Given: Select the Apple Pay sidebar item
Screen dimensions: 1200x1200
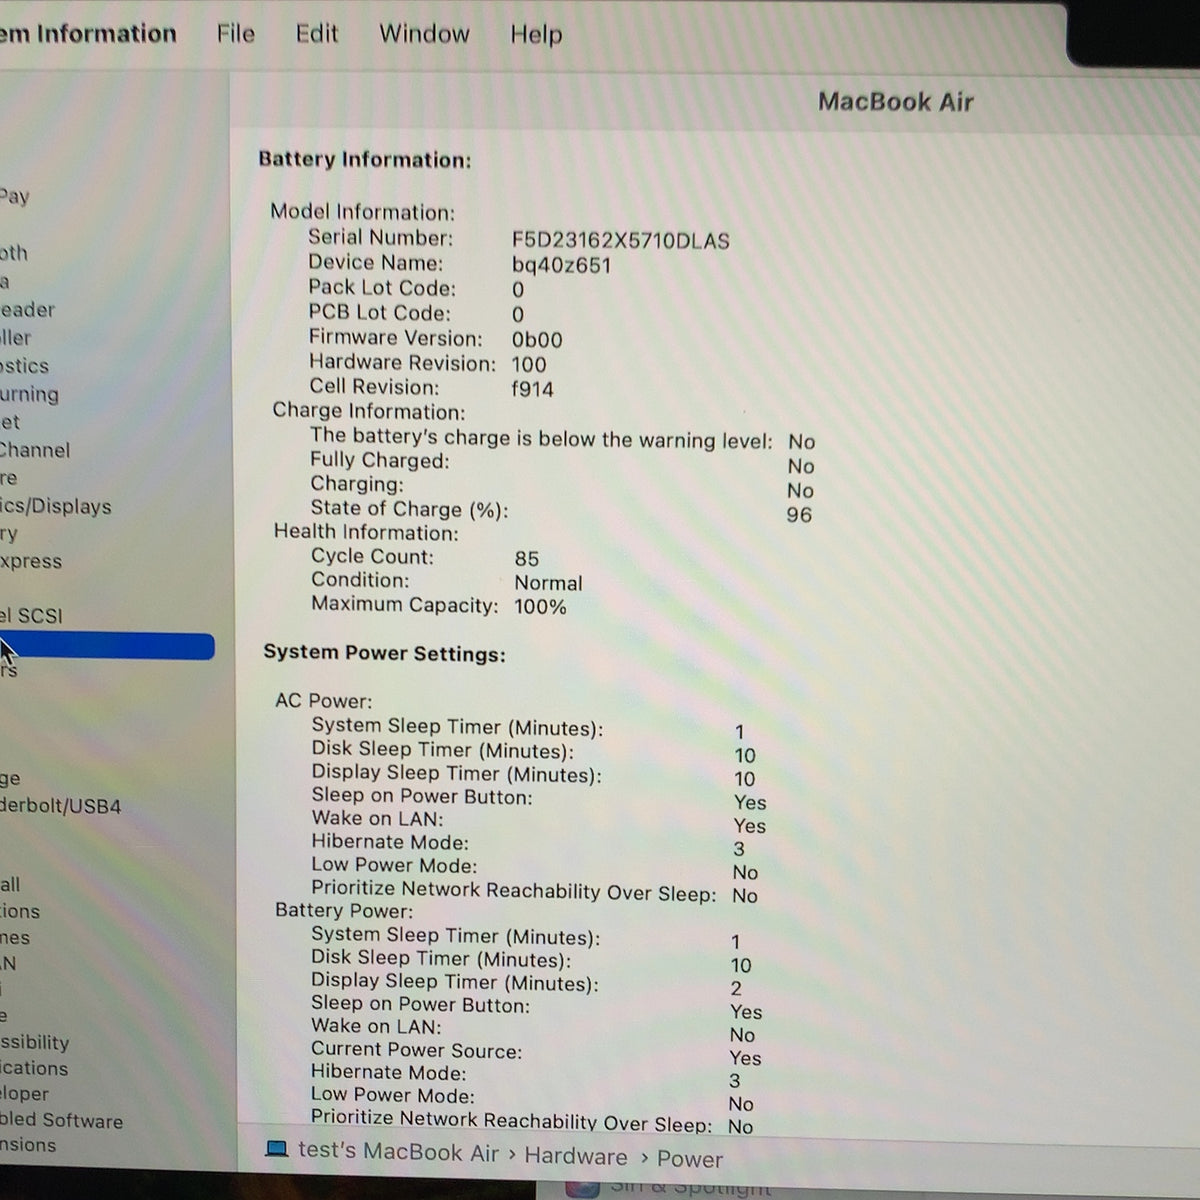Looking at the screenshot, I should 15,196.
